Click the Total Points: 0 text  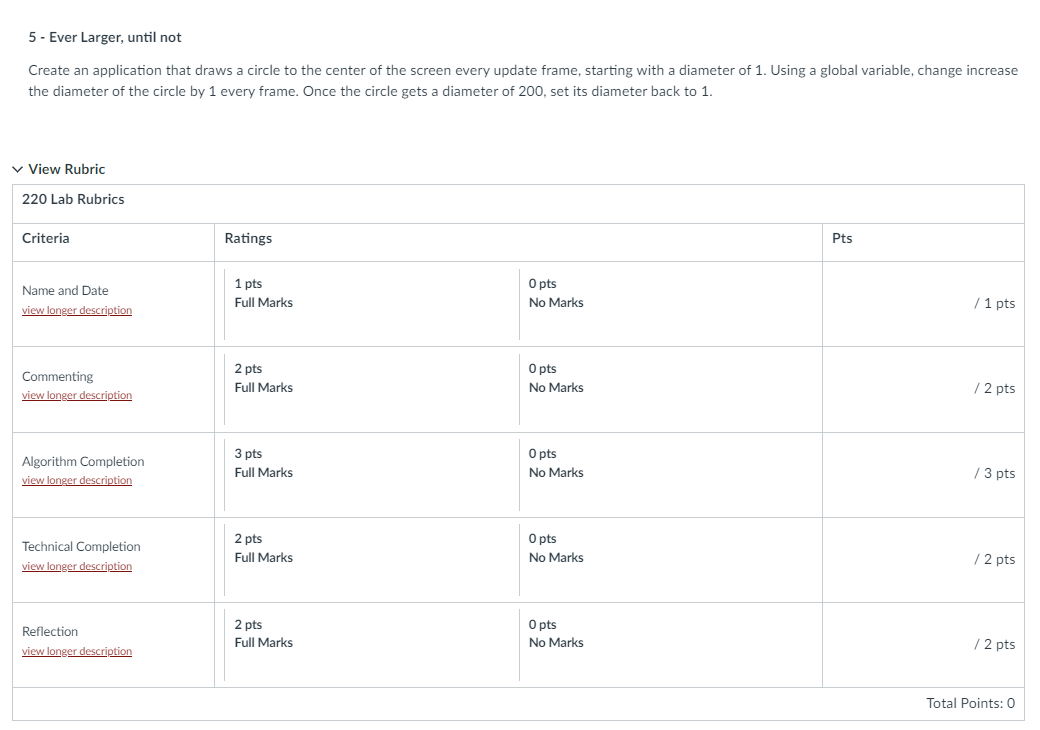[970, 703]
